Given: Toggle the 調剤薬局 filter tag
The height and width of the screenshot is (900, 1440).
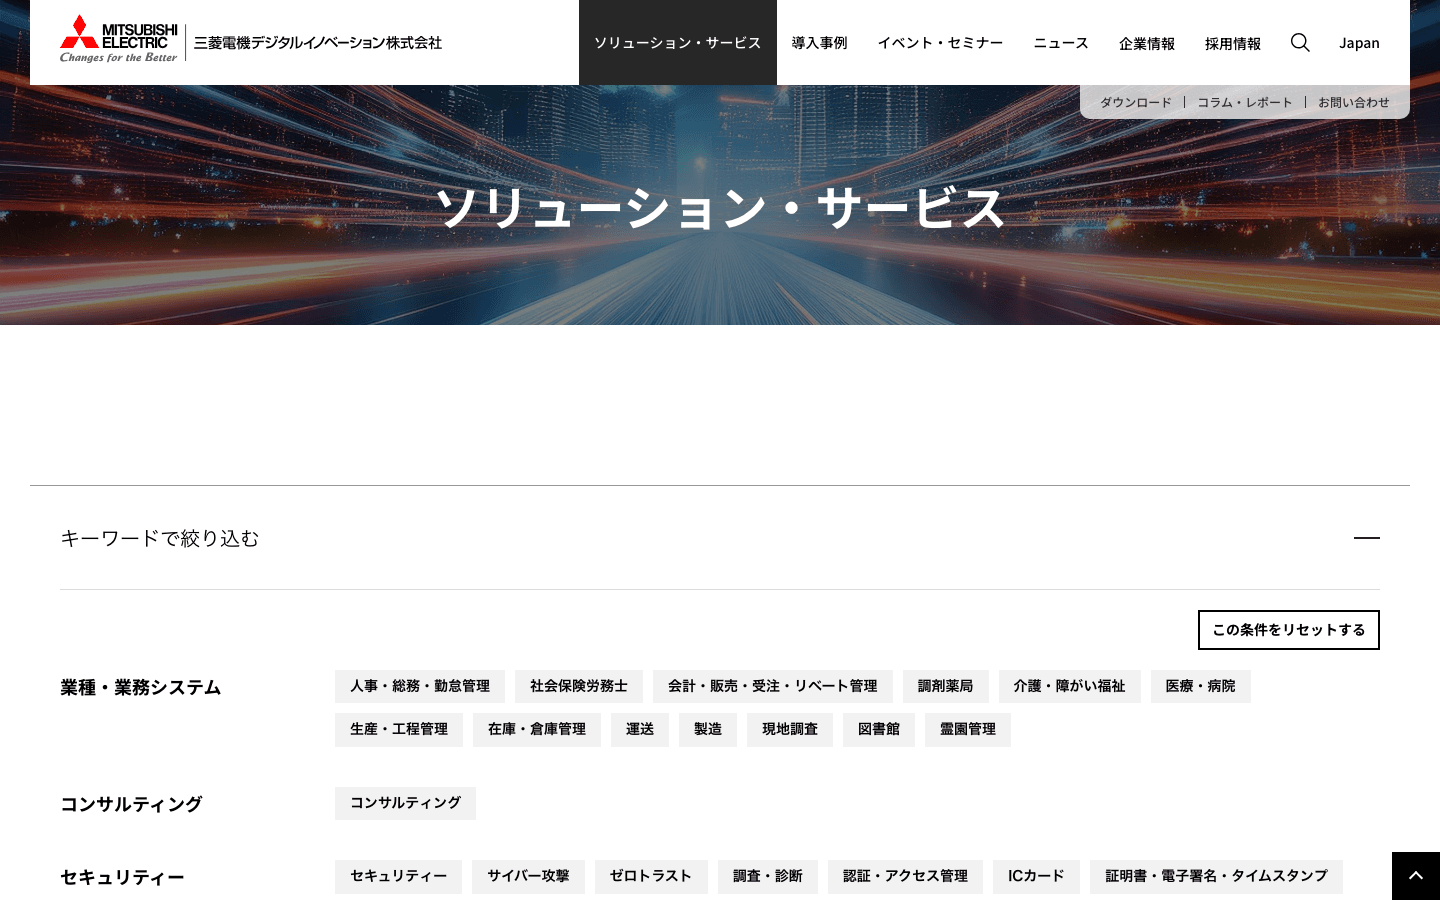Looking at the screenshot, I should tap(946, 686).
